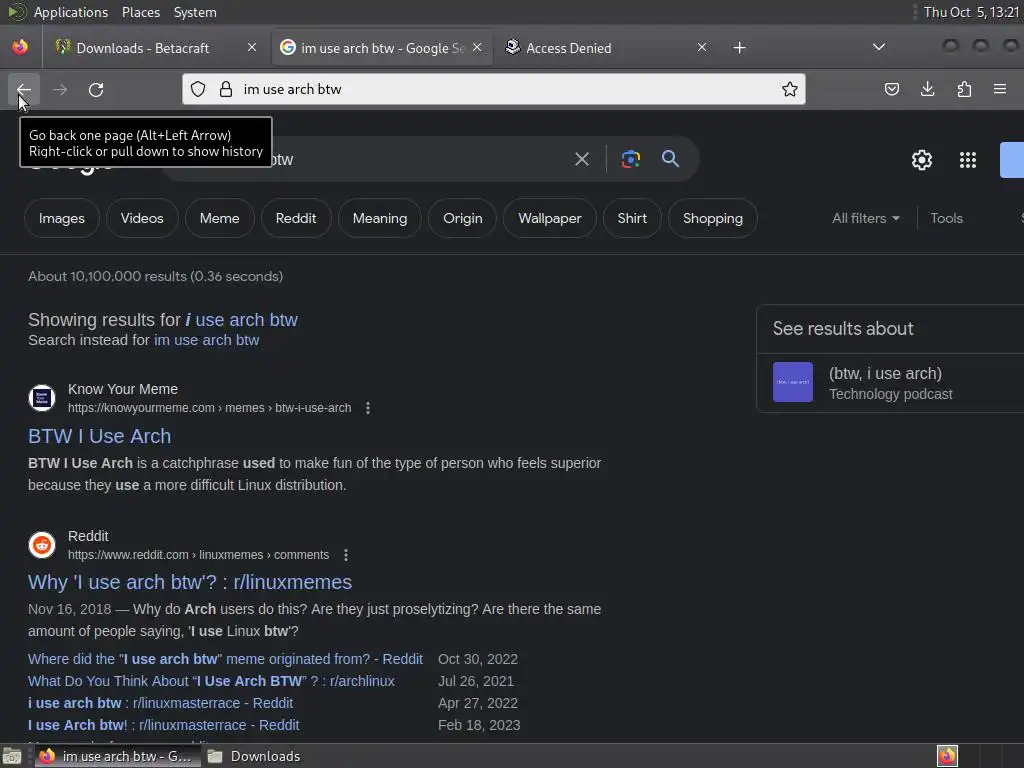Select the Origin filter chip
This screenshot has width=1024, height=768.
coord(462,218)
